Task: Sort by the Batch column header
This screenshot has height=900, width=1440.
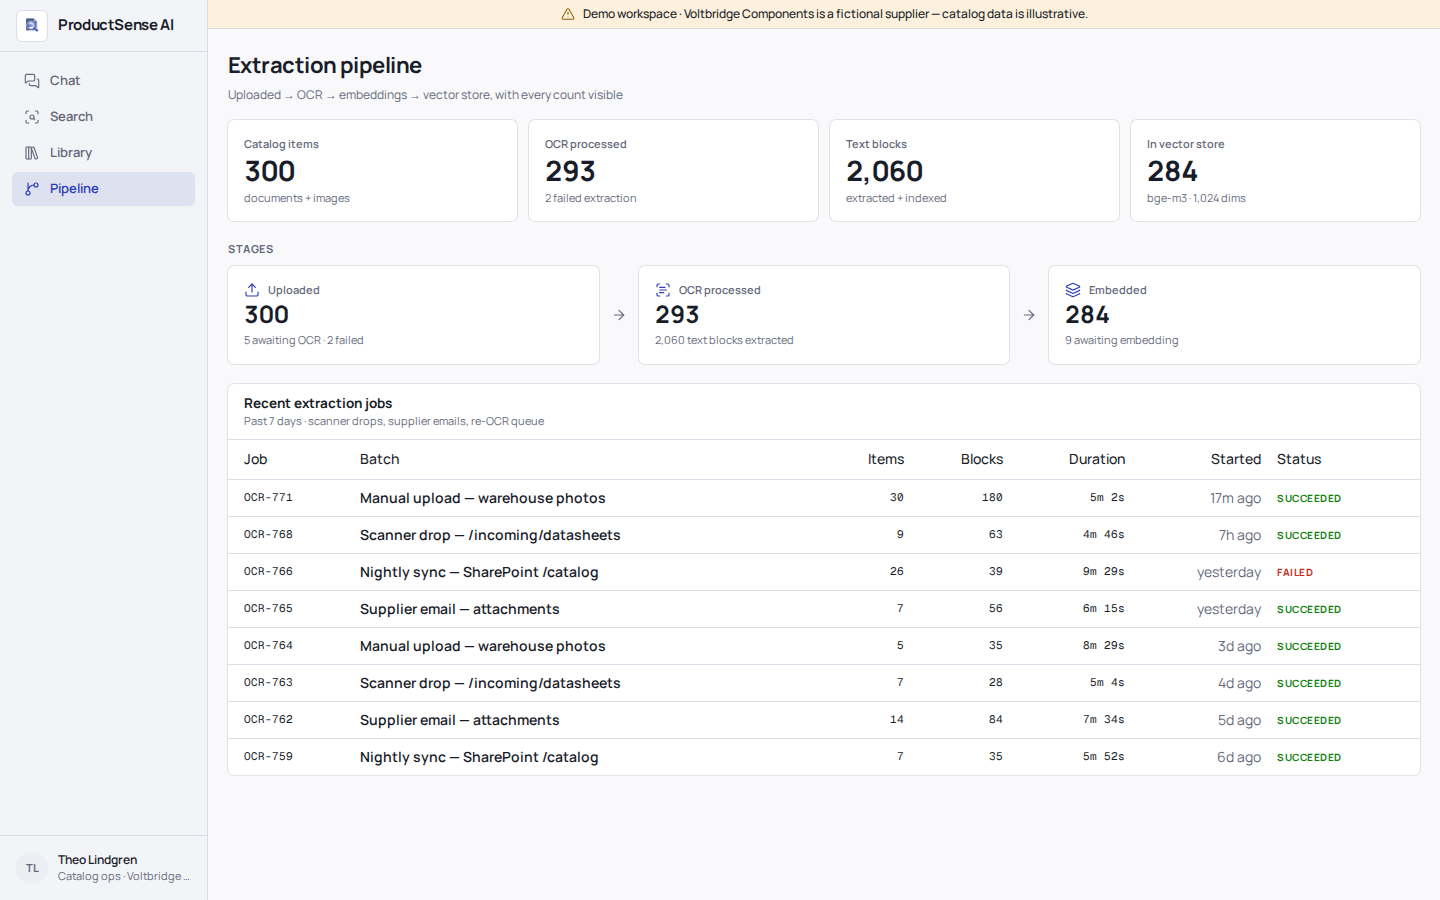Action: click(x=380, y=460)
